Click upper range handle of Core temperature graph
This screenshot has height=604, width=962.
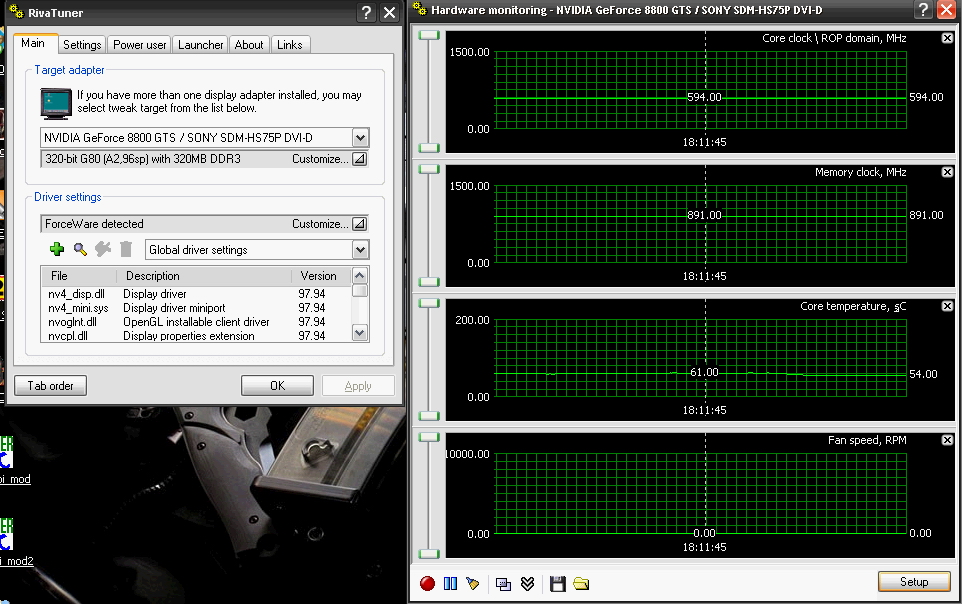pyautogui.click(x=429, y=303)
